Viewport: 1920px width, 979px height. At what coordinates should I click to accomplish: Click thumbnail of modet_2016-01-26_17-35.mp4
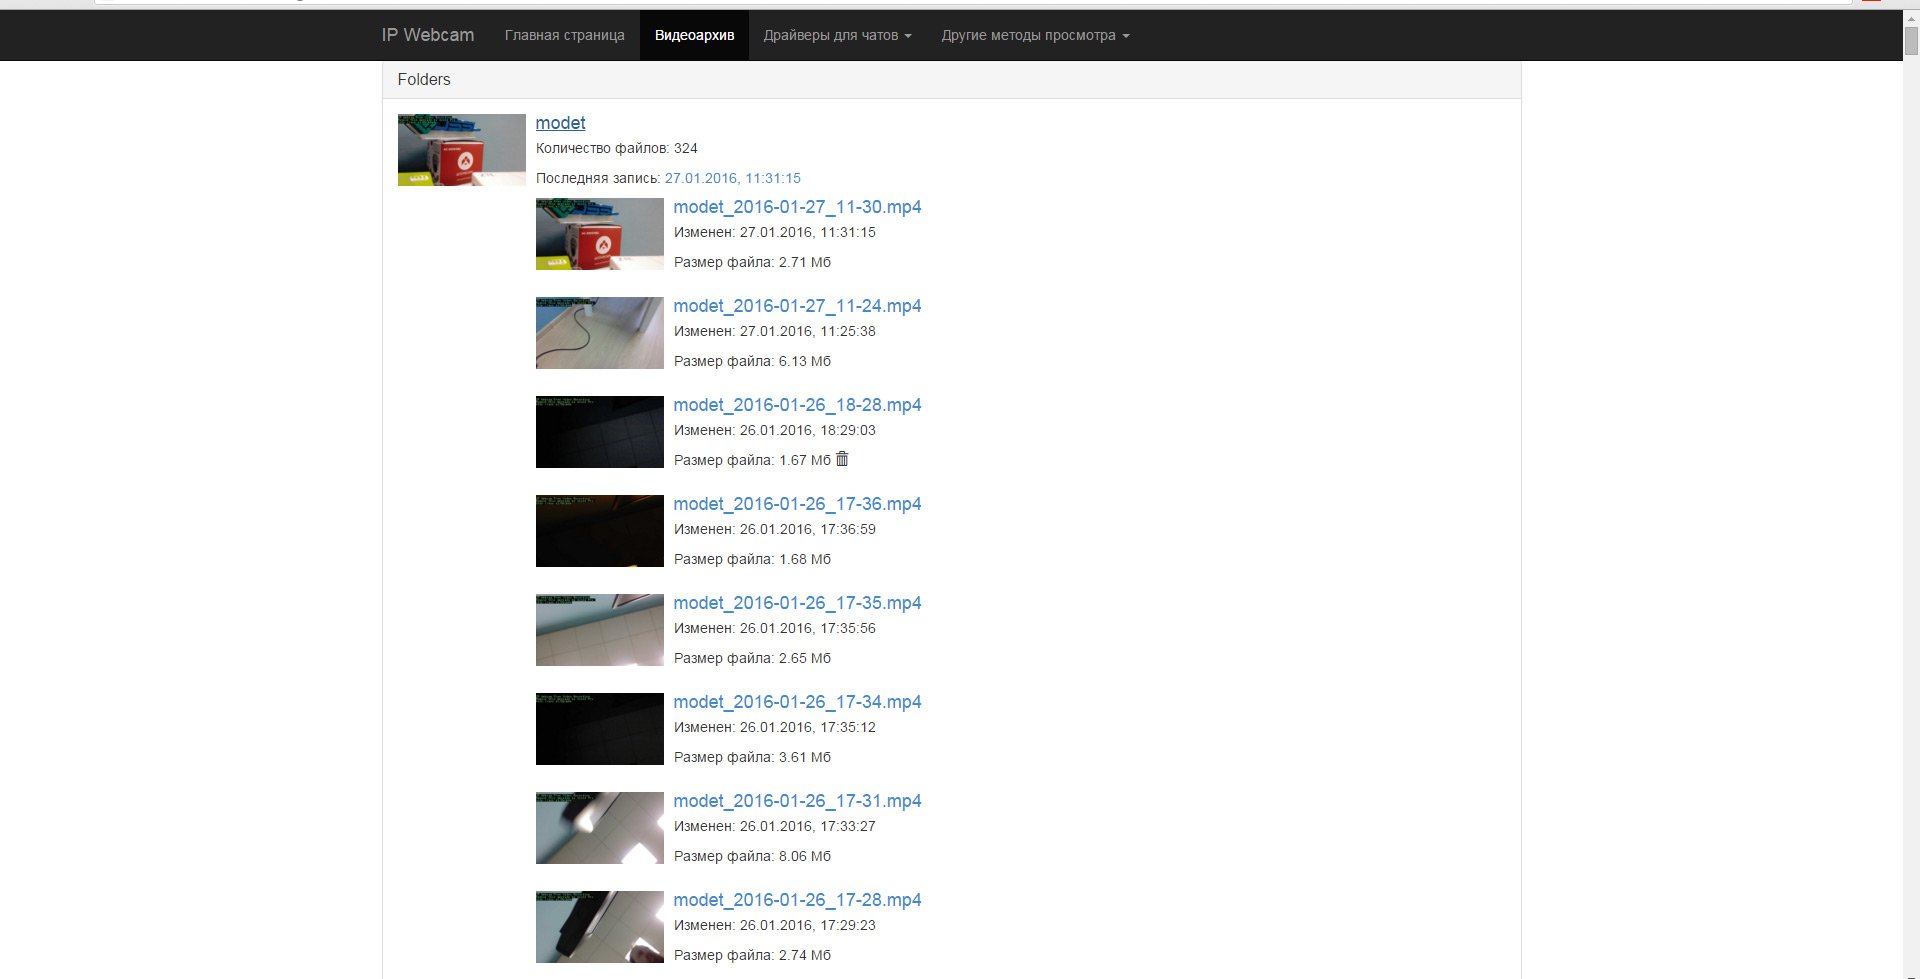pyautogui.click(x=599, y=630)
